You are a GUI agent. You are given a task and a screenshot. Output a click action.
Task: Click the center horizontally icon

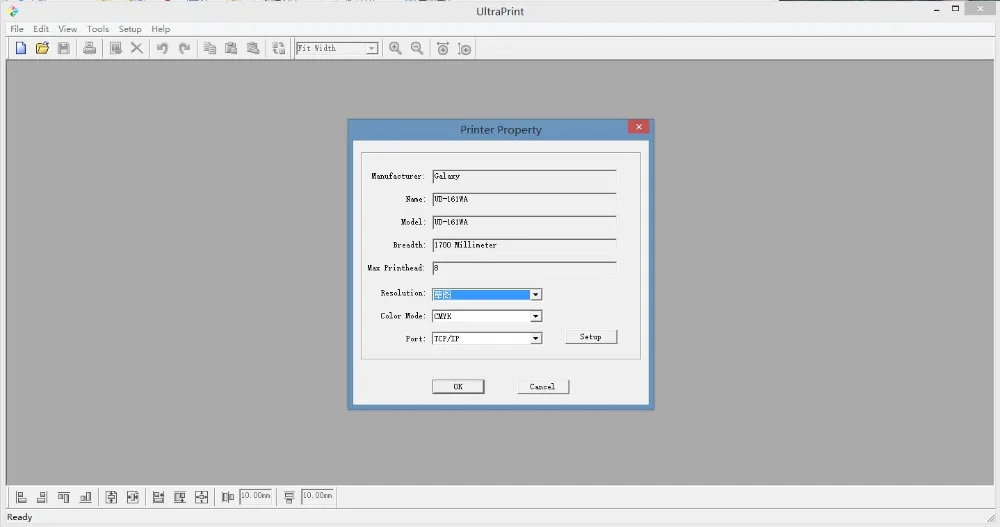133,497
